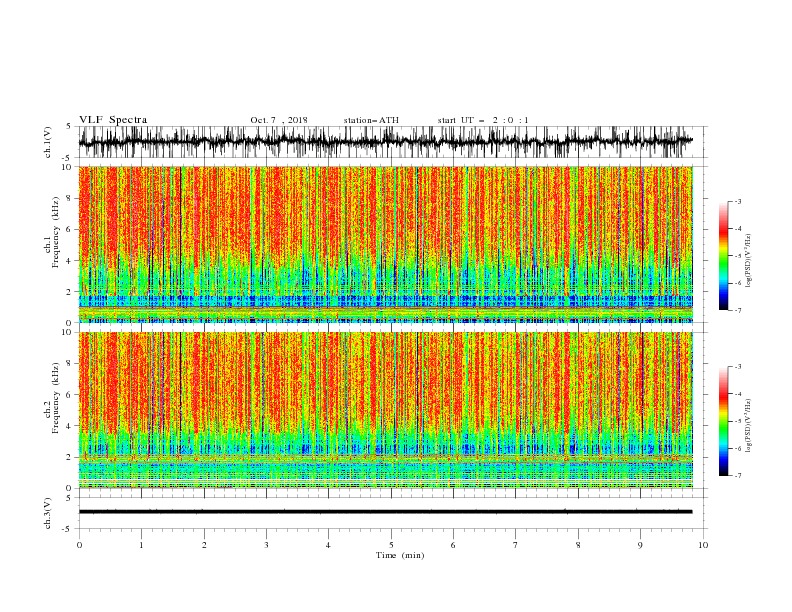Click the "4" kHz tick on ch.2 axis
Screen dimensions: 792x612
click(70, 426)
